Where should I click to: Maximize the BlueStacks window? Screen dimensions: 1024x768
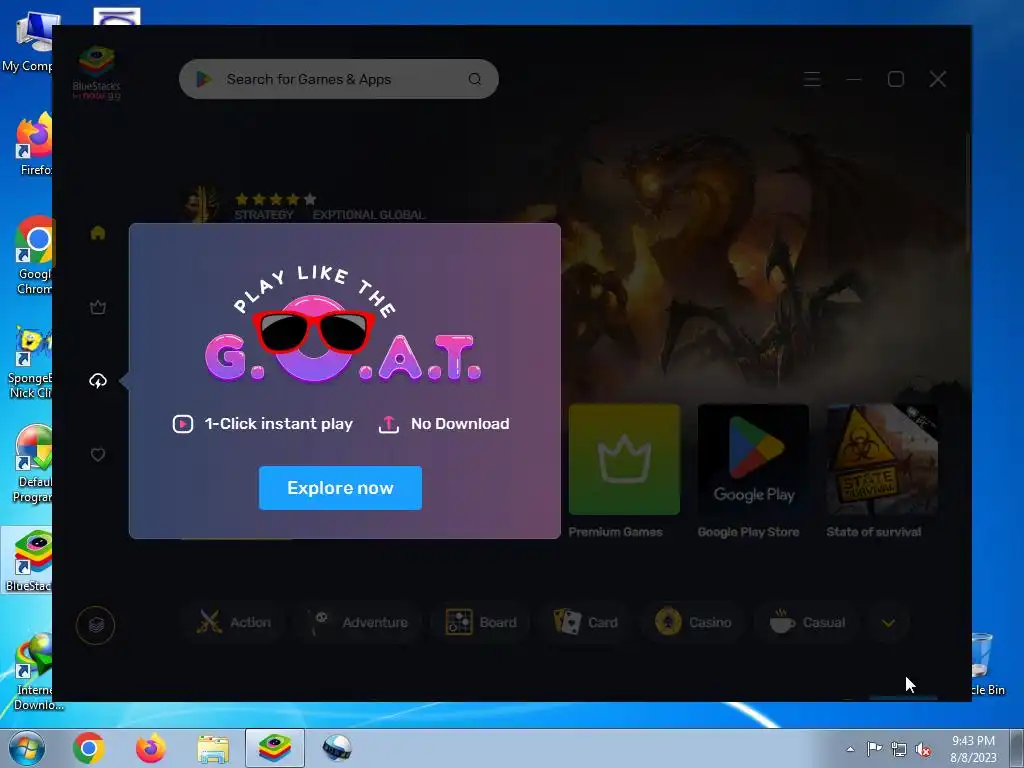tap(896, 79)
